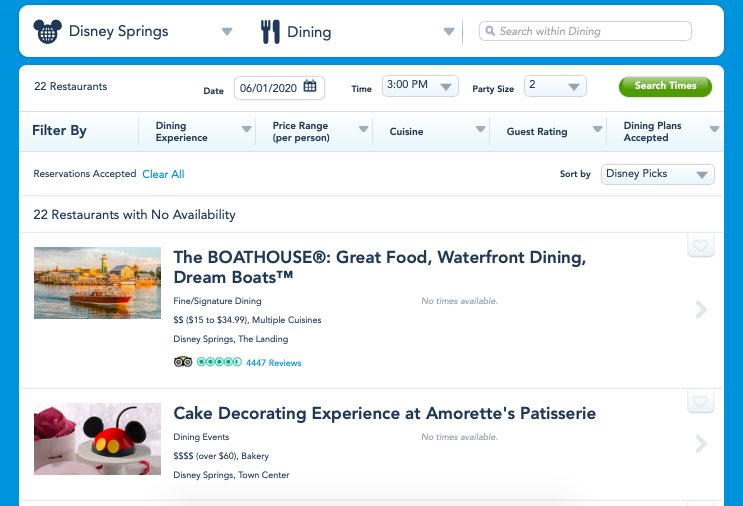The image size is (743, 506).
Task: Open the Time dropdown showing 3:00 PM
Action: point(420,86)
